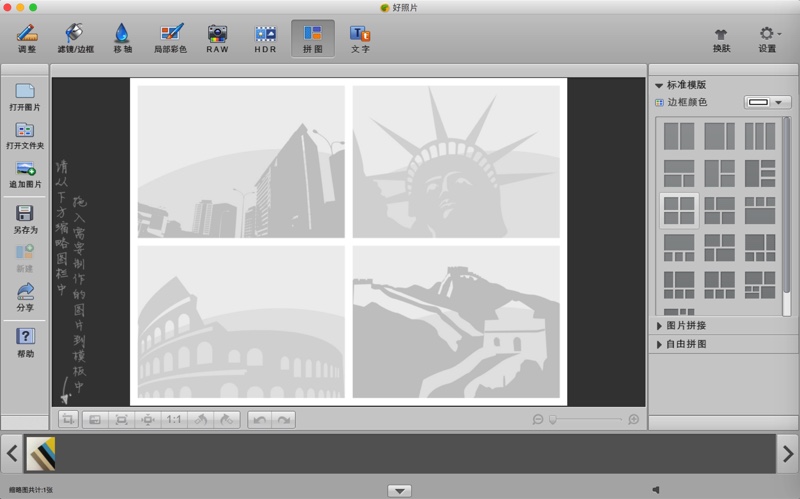Click the undo arrow
The height and width of the screenshot is (499, 800).
(x=260, y=419)
